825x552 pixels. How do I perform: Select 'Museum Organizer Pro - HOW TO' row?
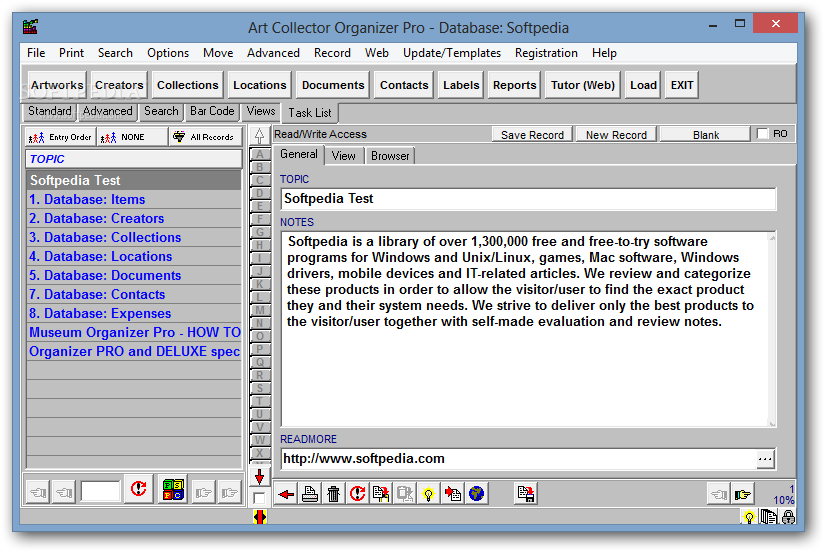point(134,332)
